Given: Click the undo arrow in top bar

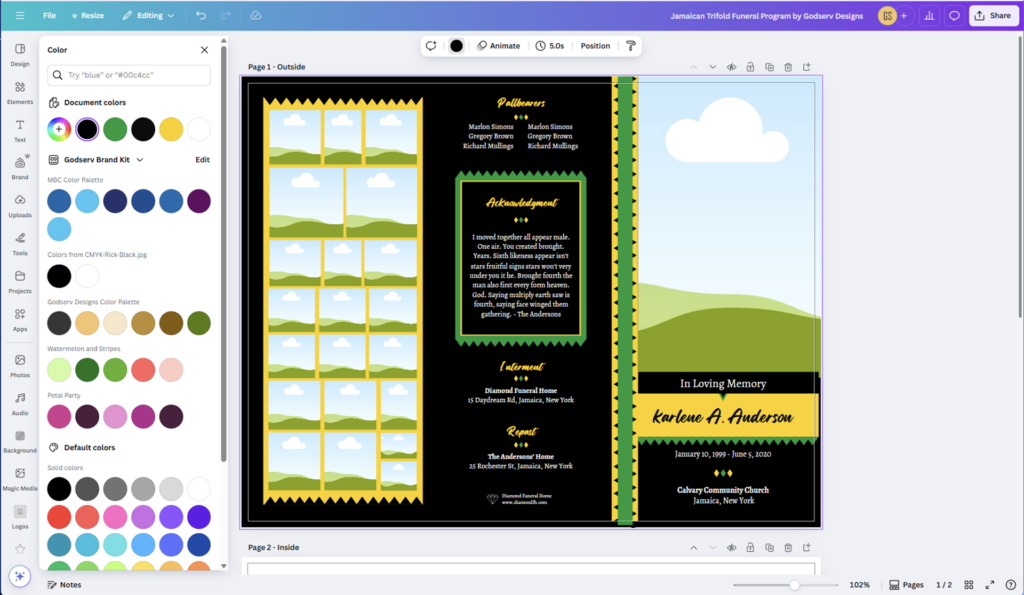Looking at the screenshot, I should [201, 16].
